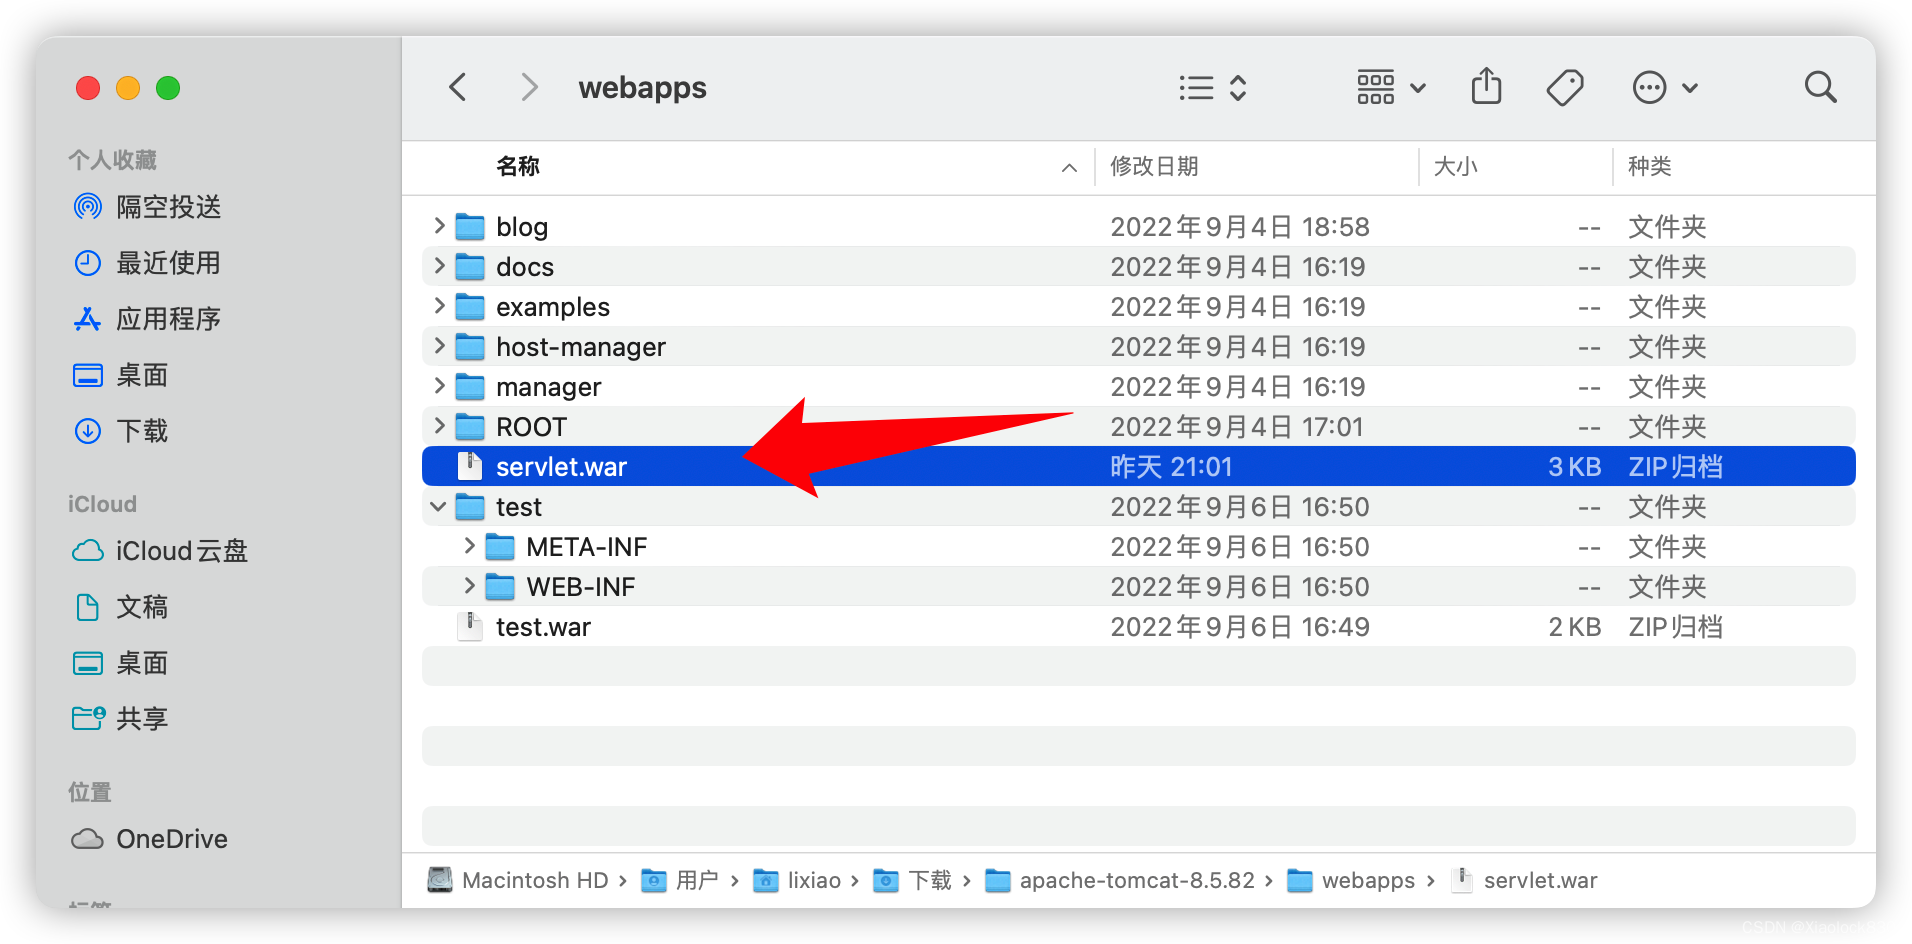The image size is (1912, 944).
Task: Open the More actions ellipsis menu
Action: [x=1665, y=88]
